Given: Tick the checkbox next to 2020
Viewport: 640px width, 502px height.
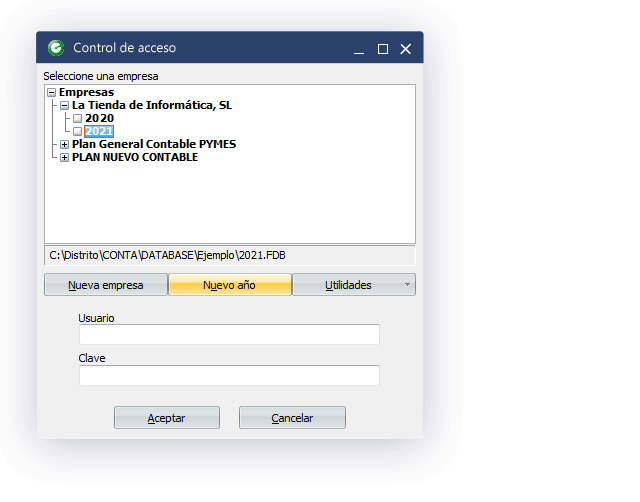Looking at the screenshot, I should [77, 118].
